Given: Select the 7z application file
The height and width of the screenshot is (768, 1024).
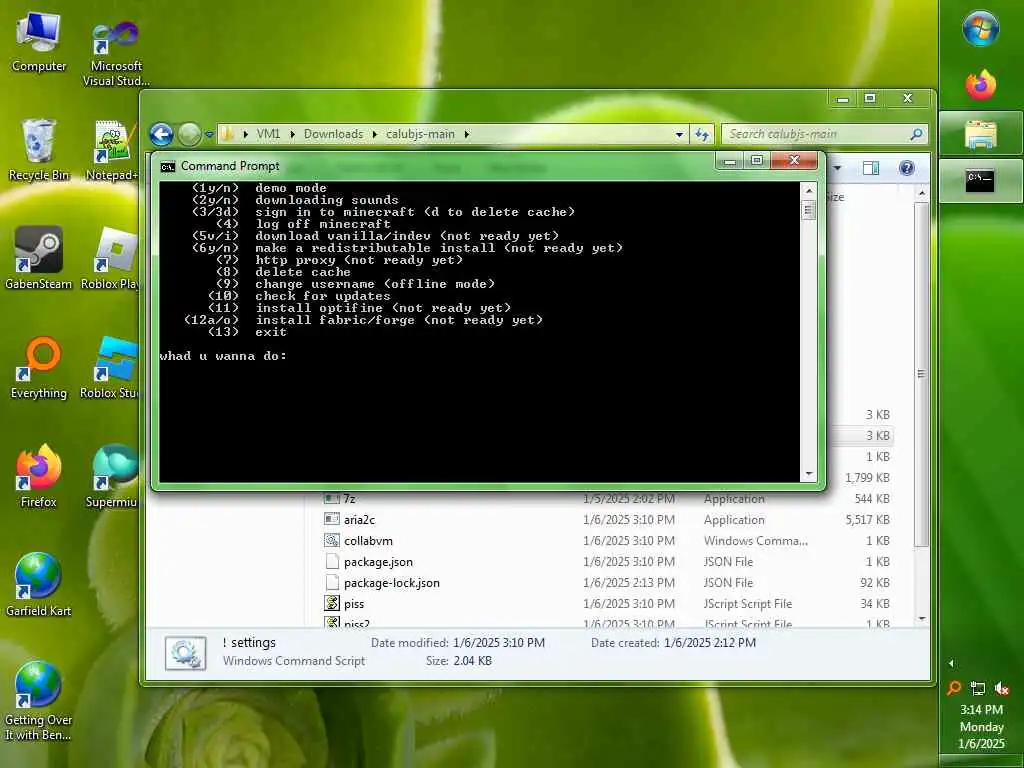Looking at the screenshot, I should point(349,499).
